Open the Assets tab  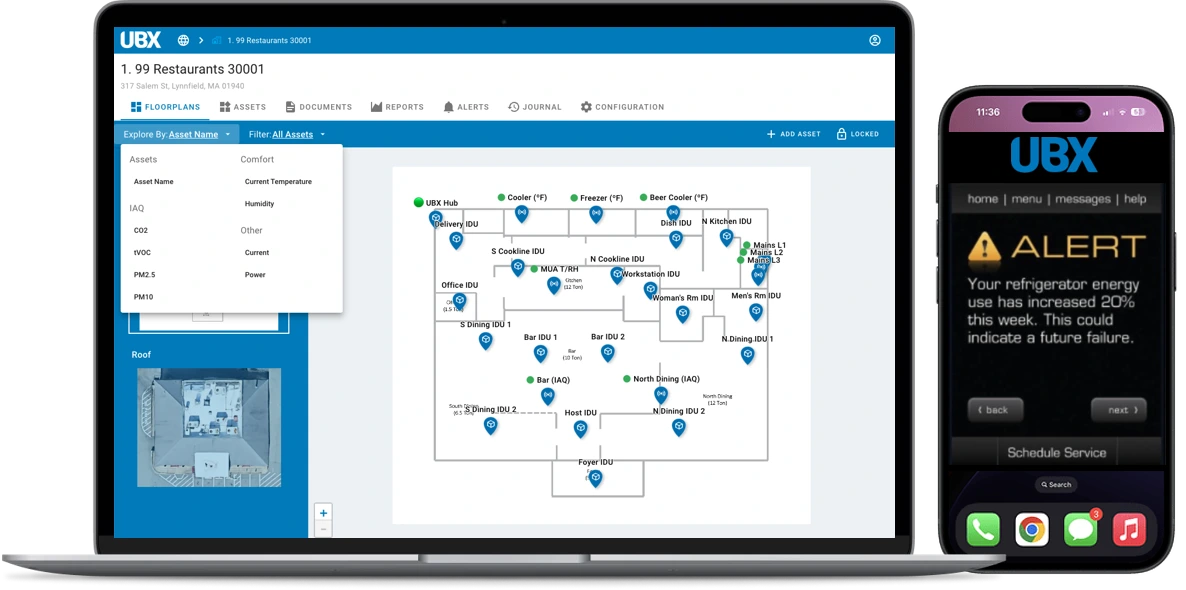(243, 107)
